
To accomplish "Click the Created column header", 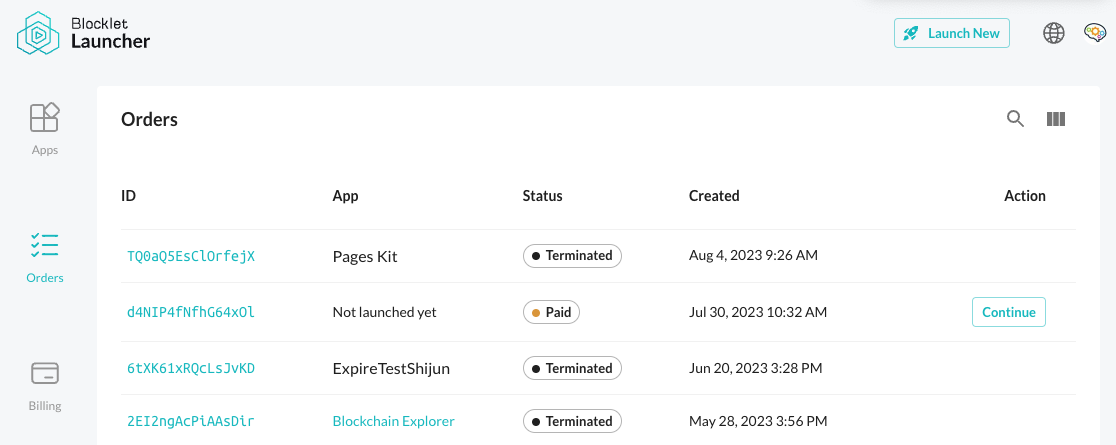I will 714,196.
